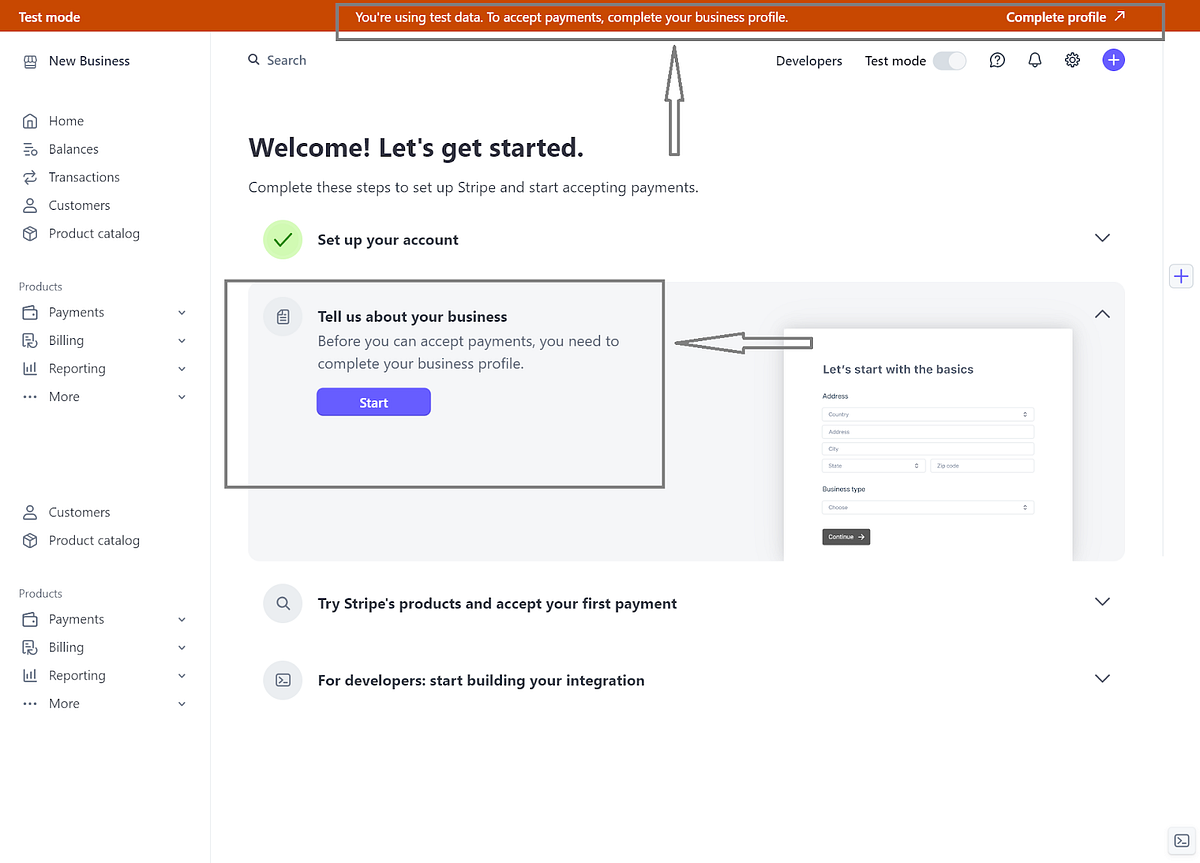
Task: Click green checkmark for Set up your account
Action: (283, 240)
